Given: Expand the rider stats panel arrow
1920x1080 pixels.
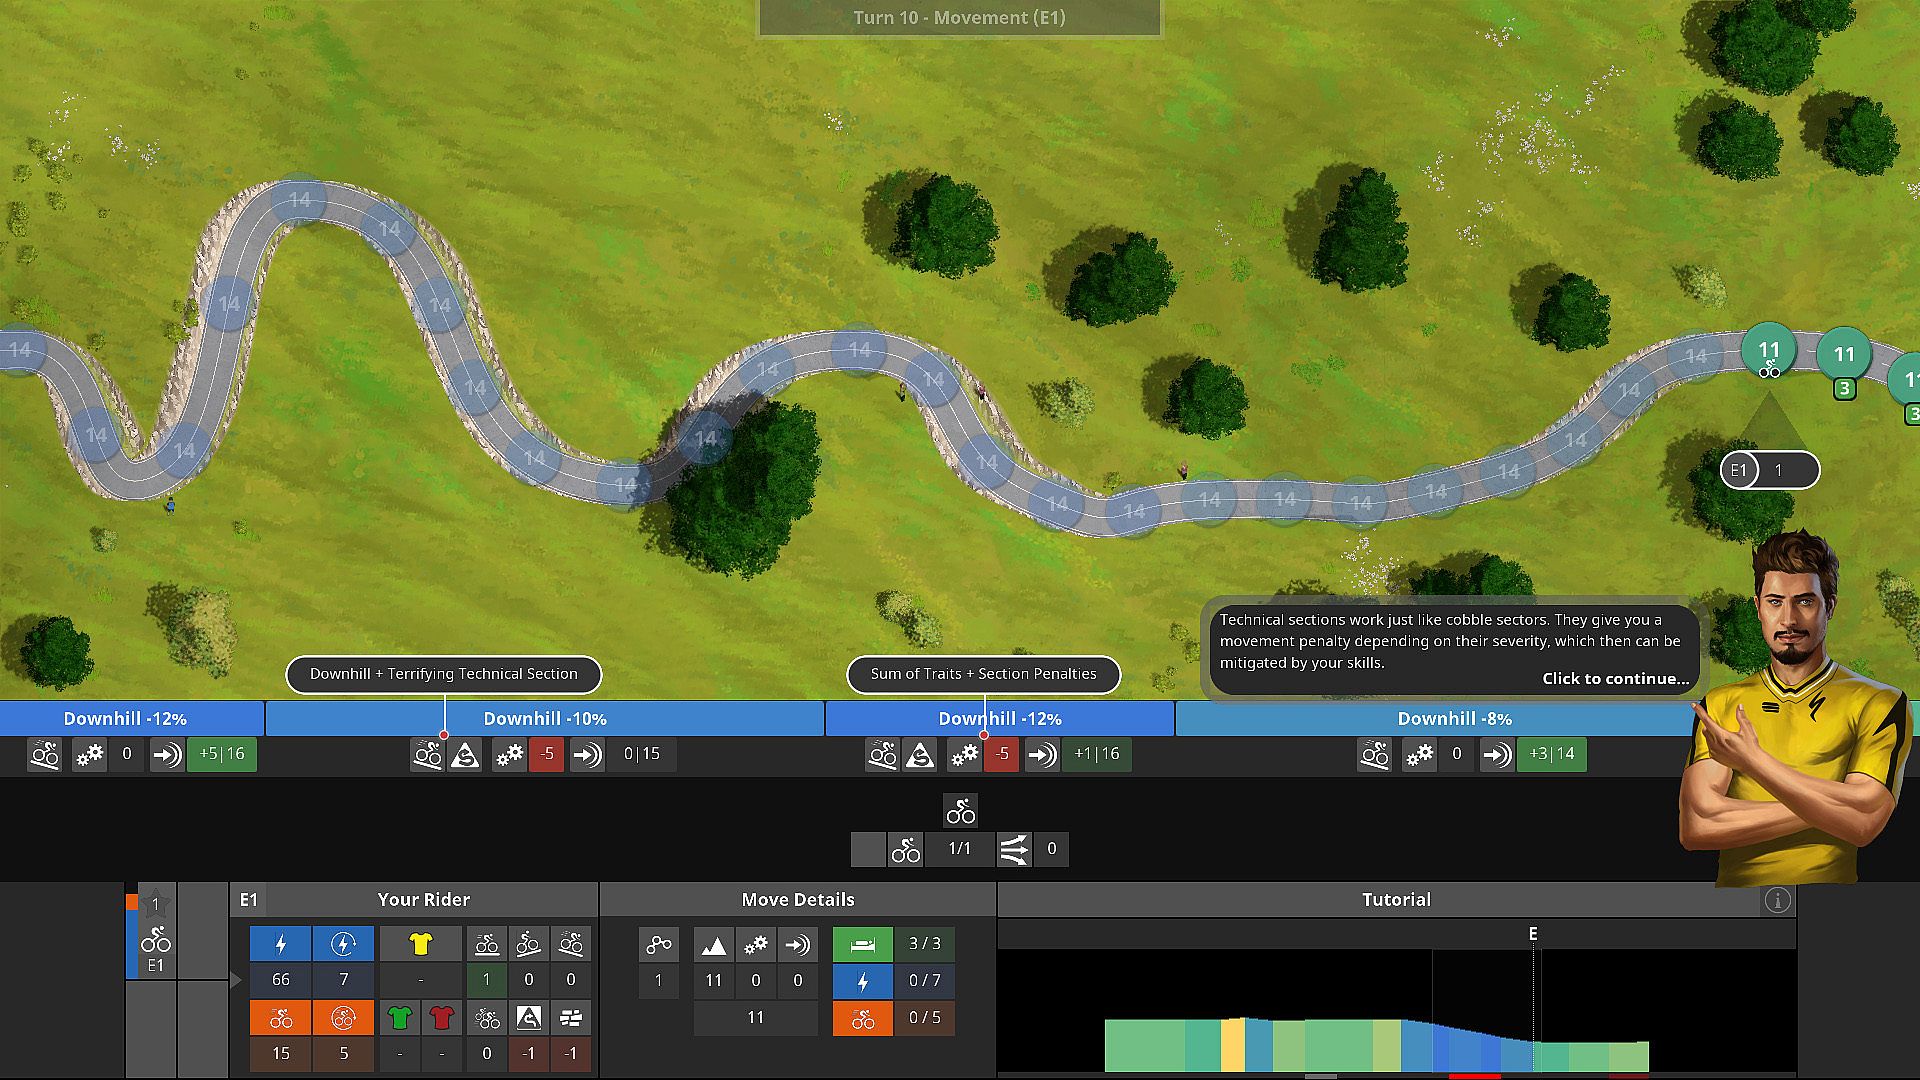Looking at the screenshot, I should pyautogui.click(x=236, y=980).
